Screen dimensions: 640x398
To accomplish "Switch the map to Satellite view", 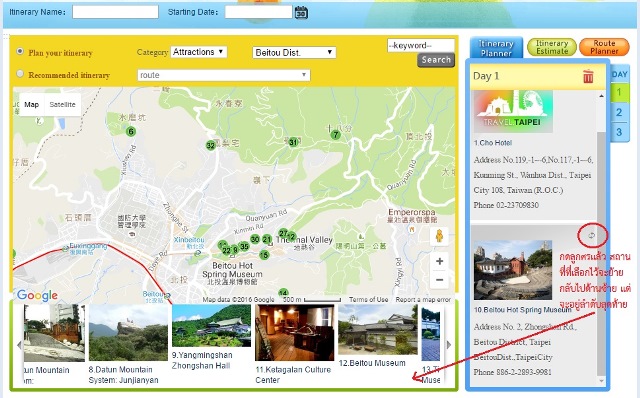I will [62, 105].
